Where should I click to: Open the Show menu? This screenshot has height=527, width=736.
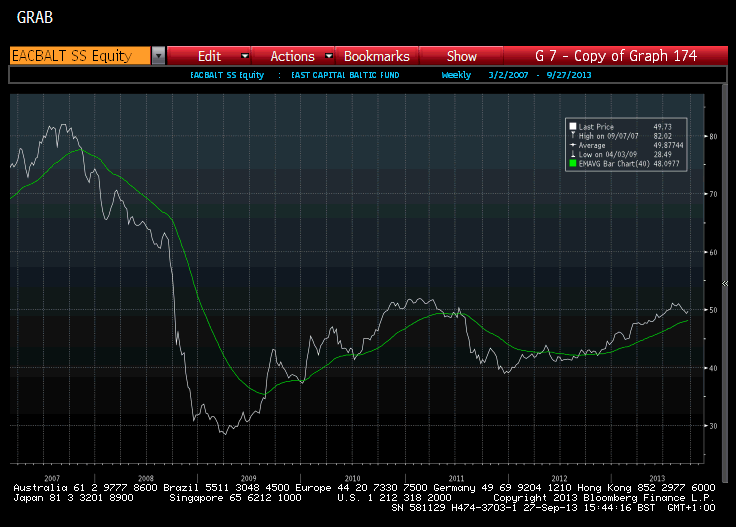point(461,56)
